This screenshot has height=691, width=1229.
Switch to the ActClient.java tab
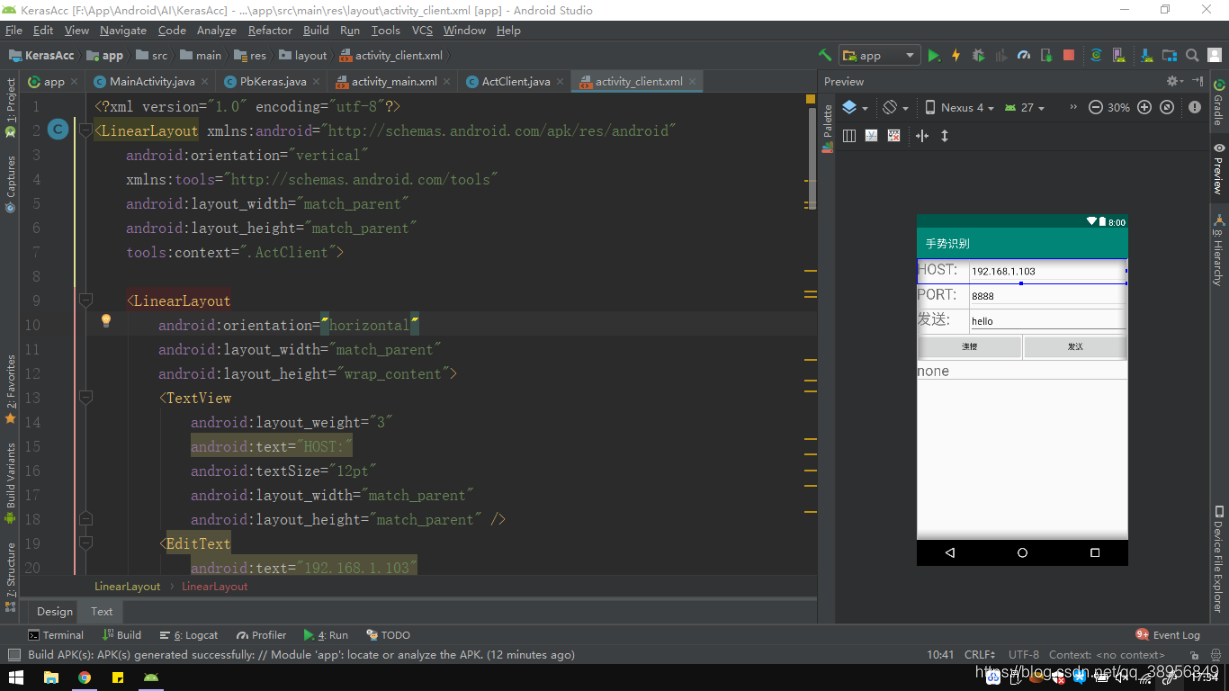tap(516, 81)
